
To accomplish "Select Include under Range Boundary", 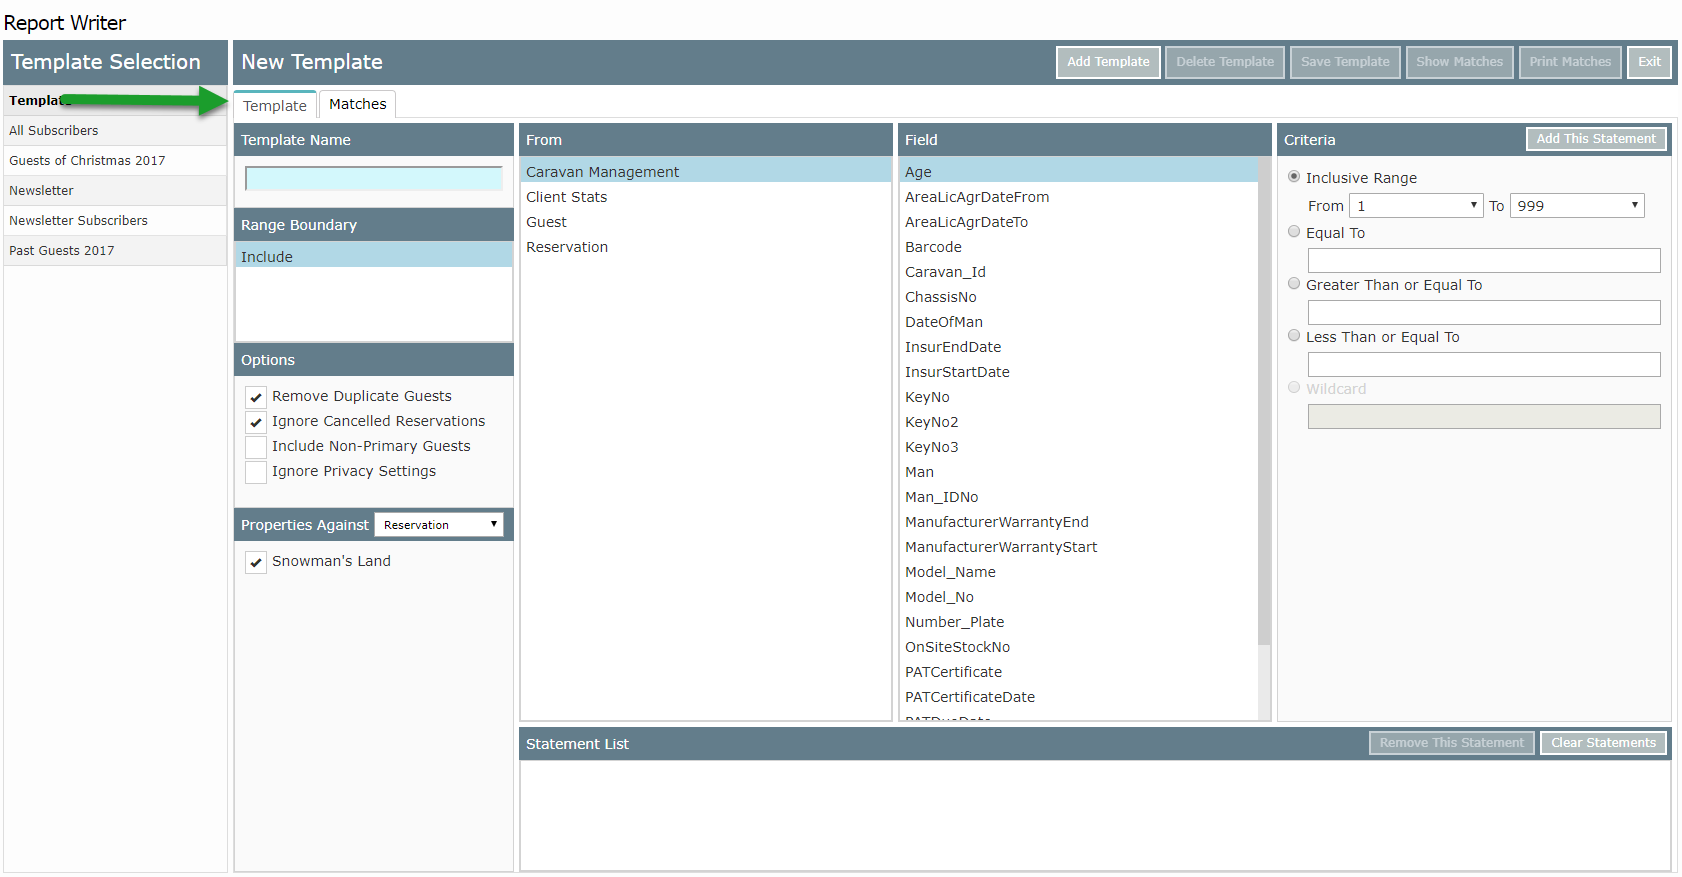I will (374, 257).
